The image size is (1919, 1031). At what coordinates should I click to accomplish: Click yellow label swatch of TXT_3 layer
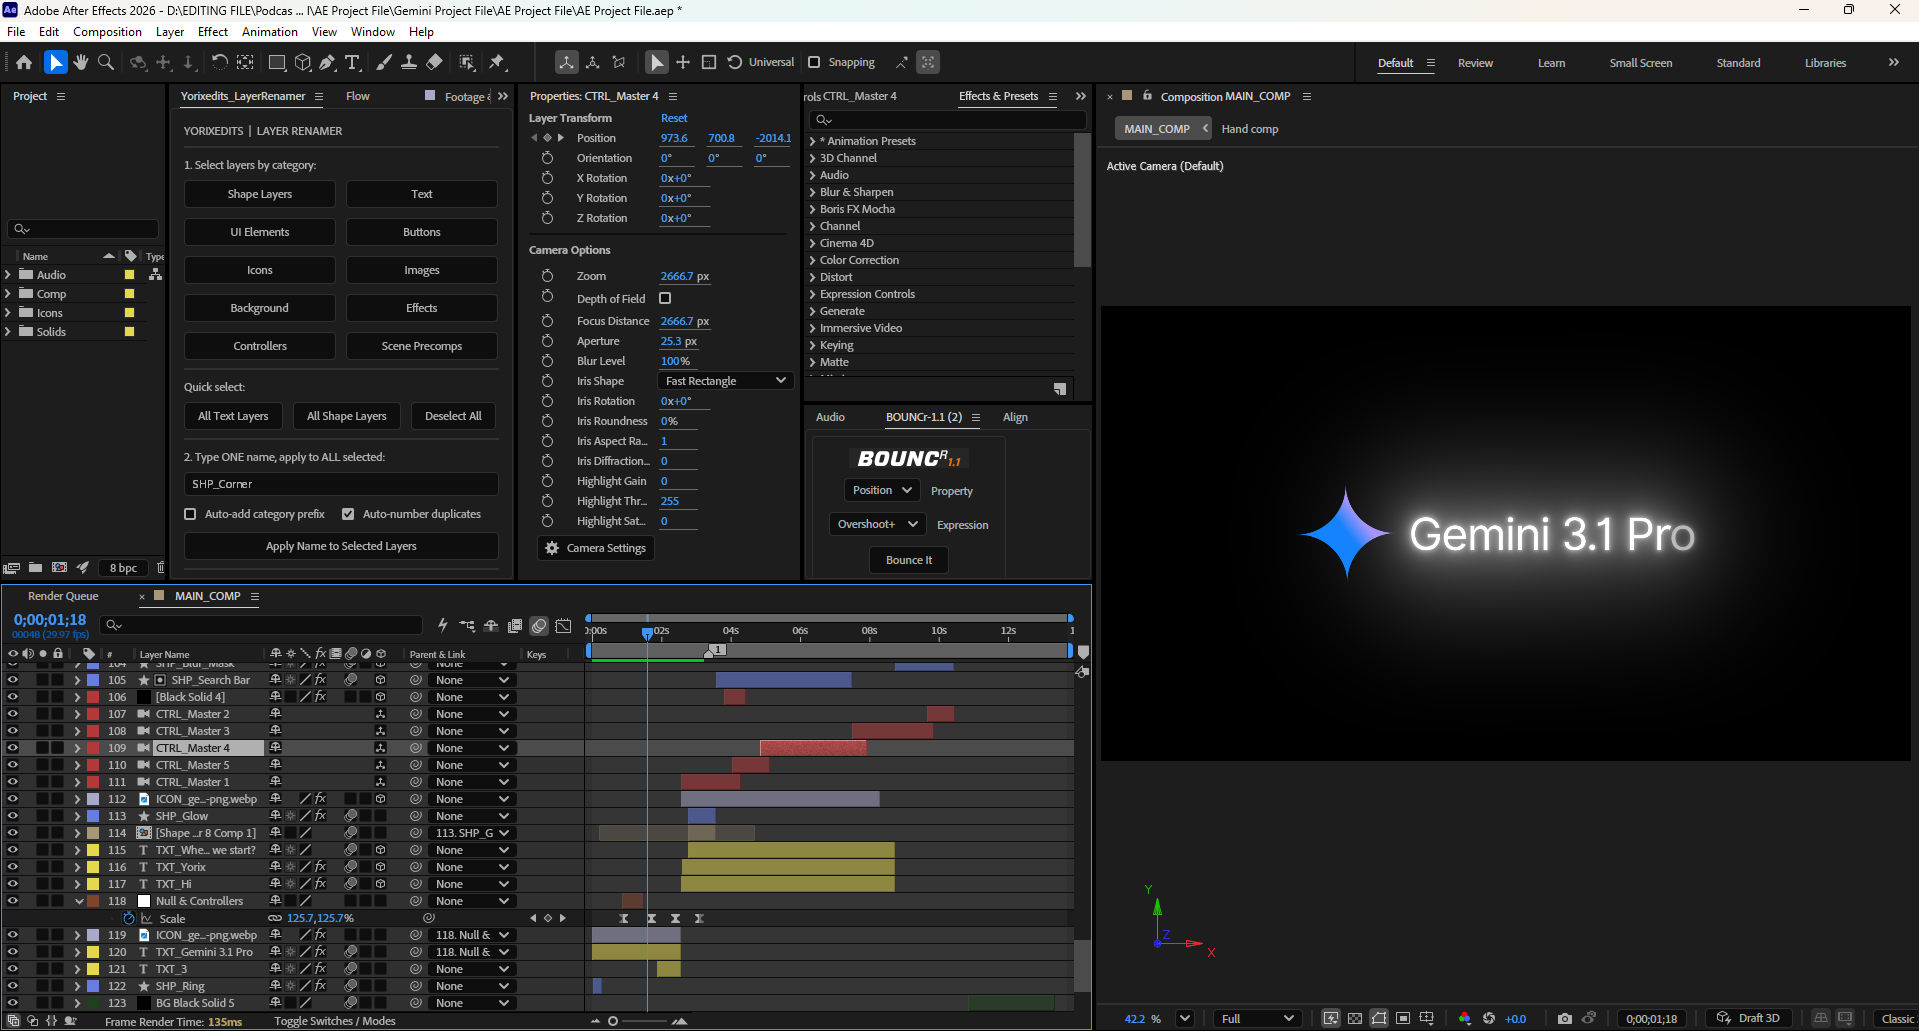pos(93,969)
